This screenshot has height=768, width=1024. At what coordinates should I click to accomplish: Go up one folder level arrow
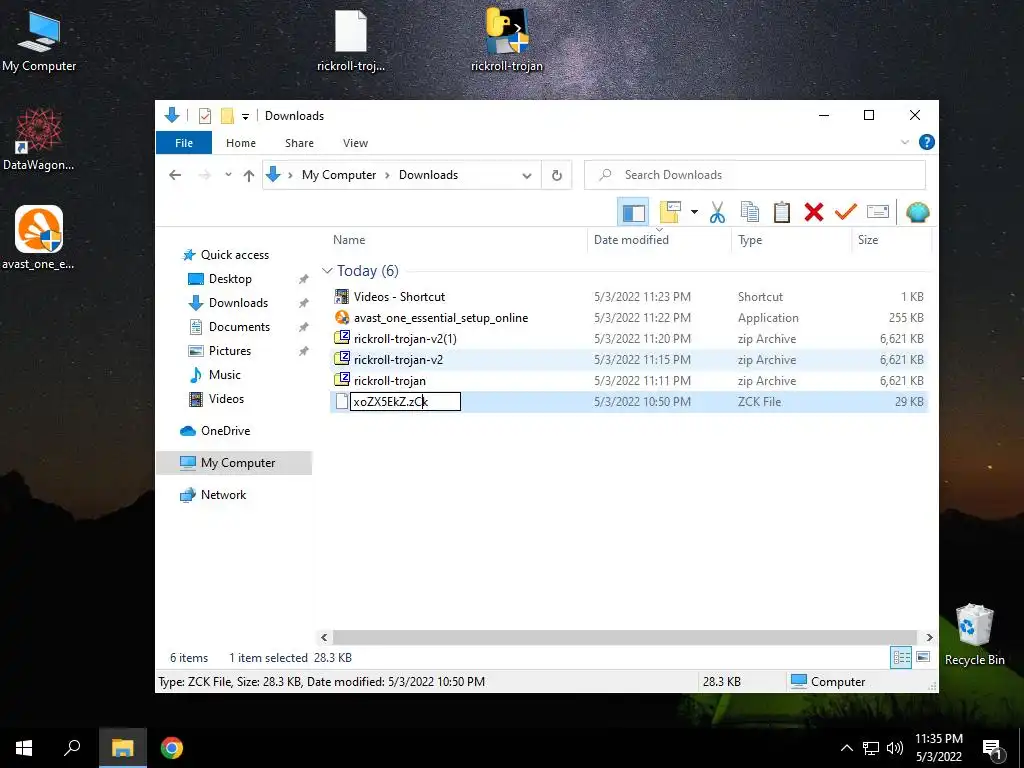tap(249, 175)
